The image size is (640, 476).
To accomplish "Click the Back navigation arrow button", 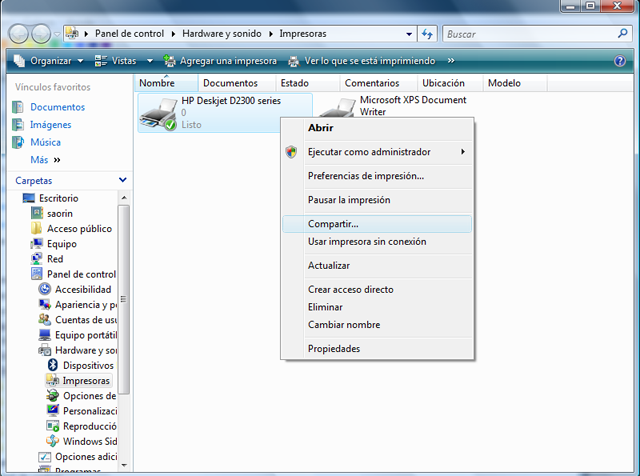I will [19, 34].
